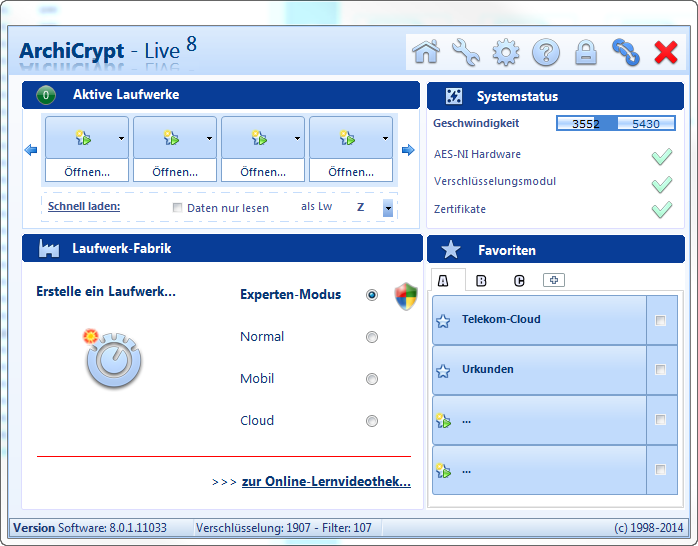
Task: Go to the Home house icon
Action: point(426,52)
